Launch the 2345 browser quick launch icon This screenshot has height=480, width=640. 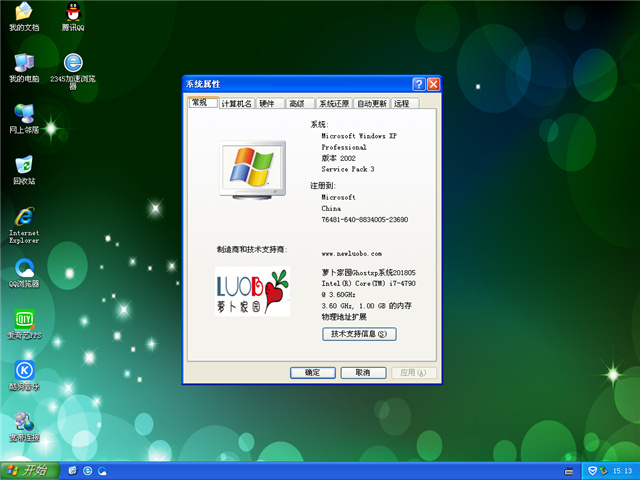tap(87, 471)
